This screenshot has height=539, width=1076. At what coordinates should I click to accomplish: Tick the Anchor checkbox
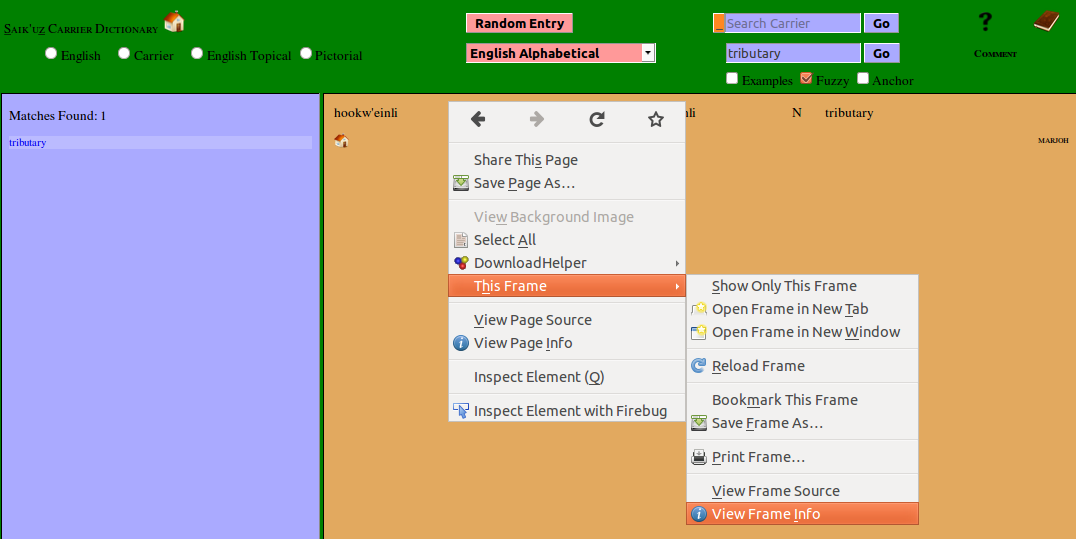click(863, 79)
